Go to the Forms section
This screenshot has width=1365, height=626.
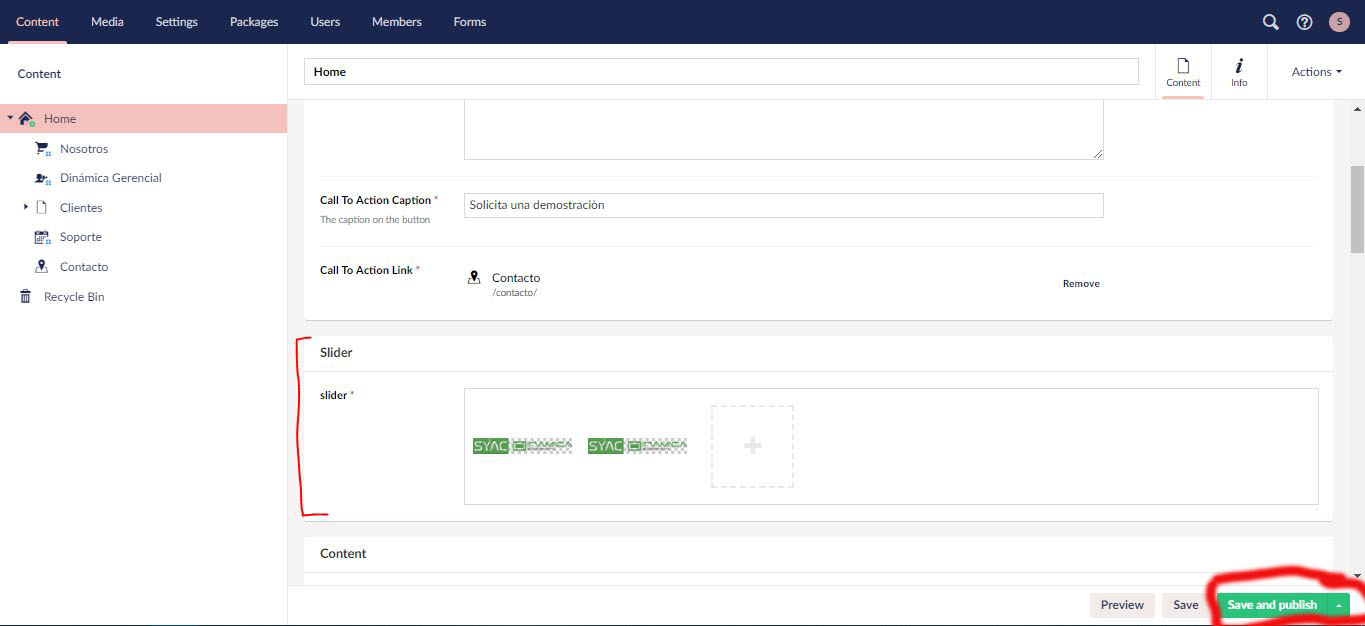point(470,22)
